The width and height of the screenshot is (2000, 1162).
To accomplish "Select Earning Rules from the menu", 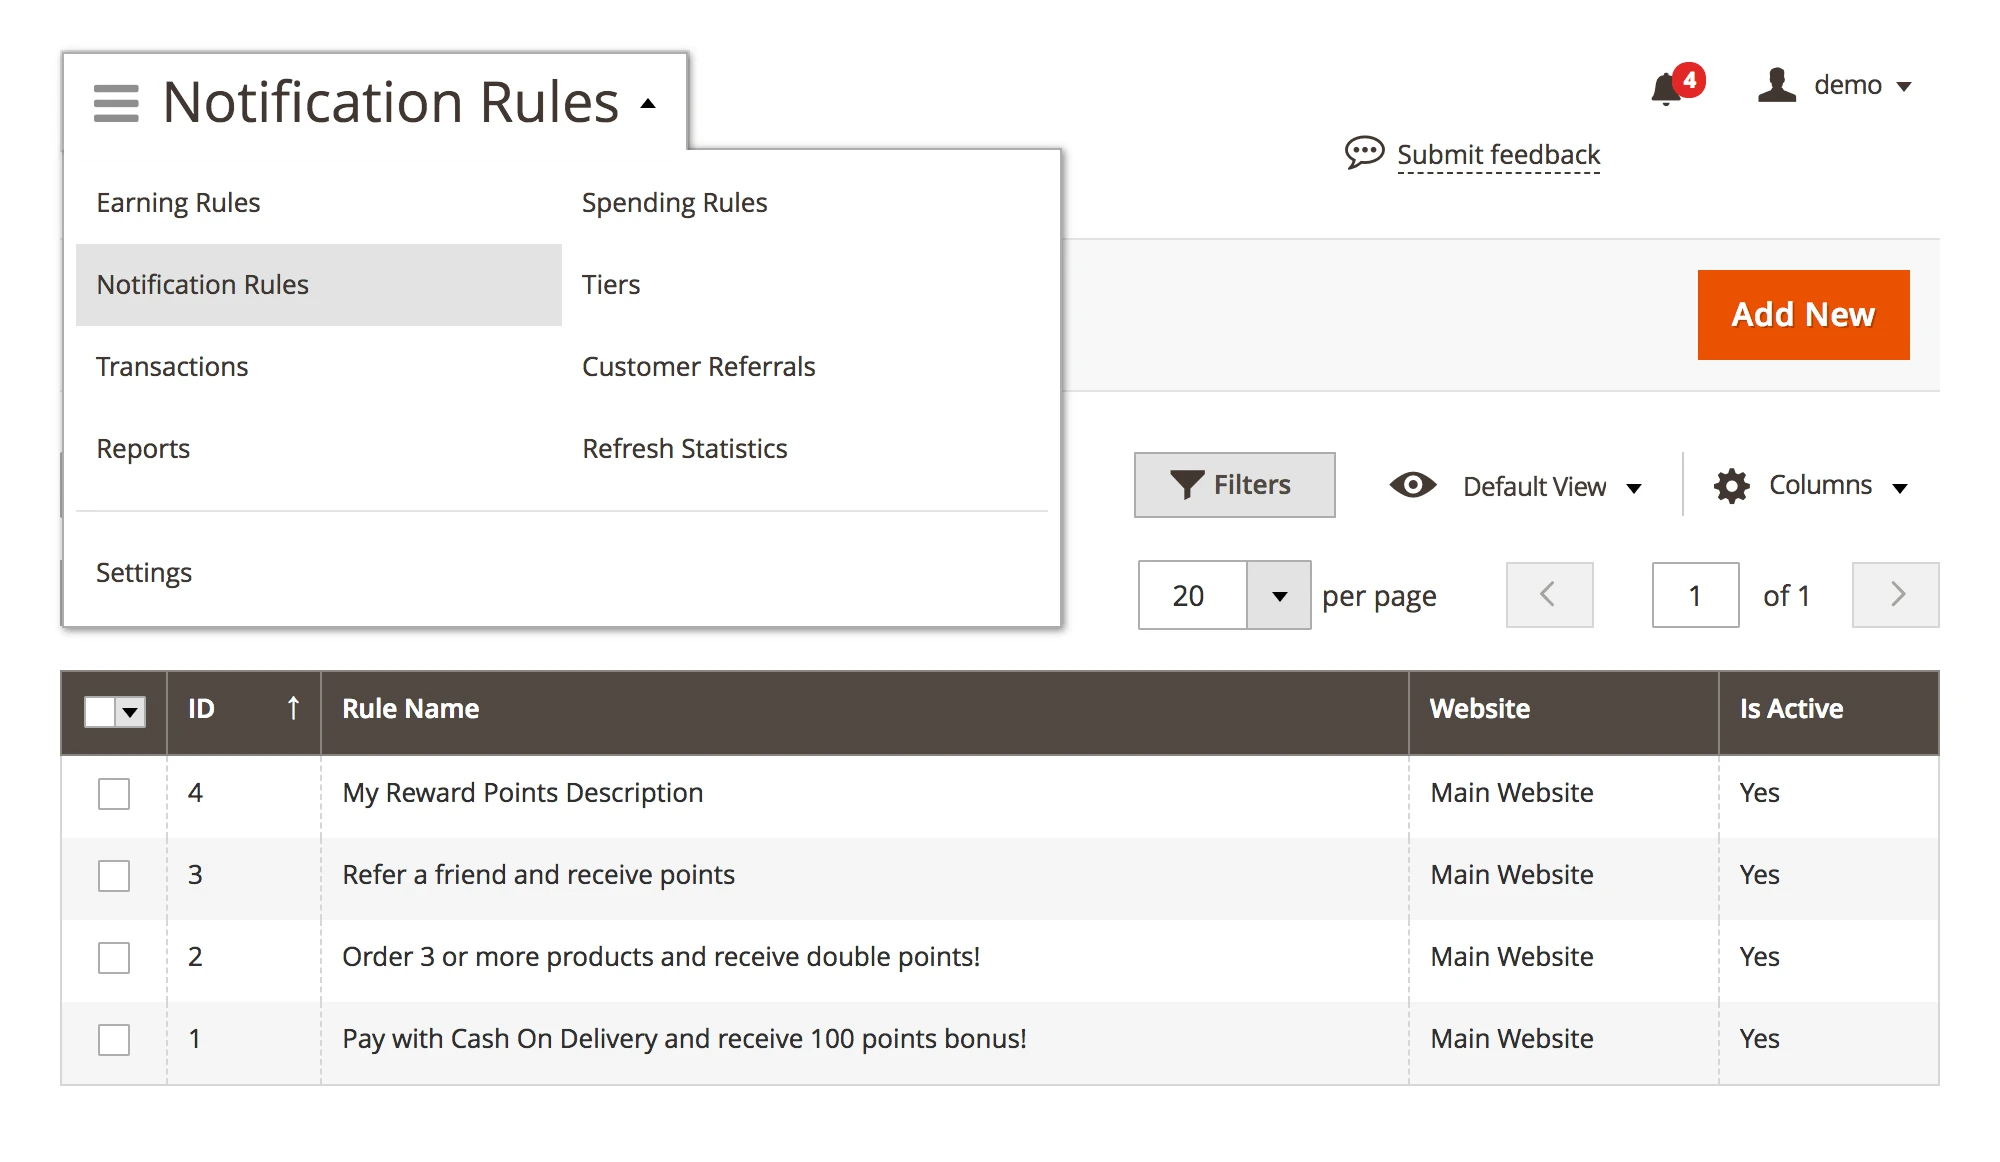I will [x=178, y=202].
